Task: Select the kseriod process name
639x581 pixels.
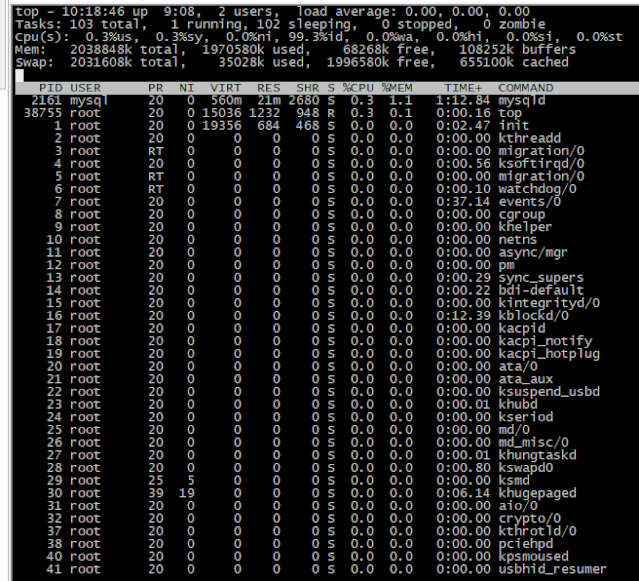Action: pyautogui.click(x=525, y=417)
